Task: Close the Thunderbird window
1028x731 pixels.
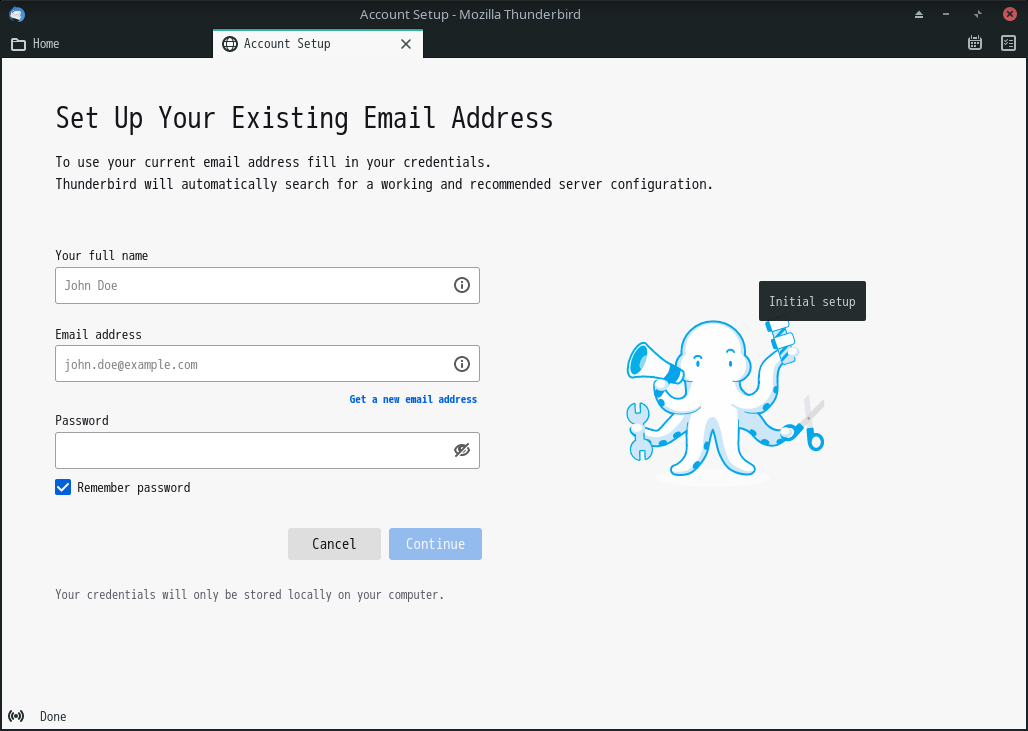Action: coord(1010,14)
